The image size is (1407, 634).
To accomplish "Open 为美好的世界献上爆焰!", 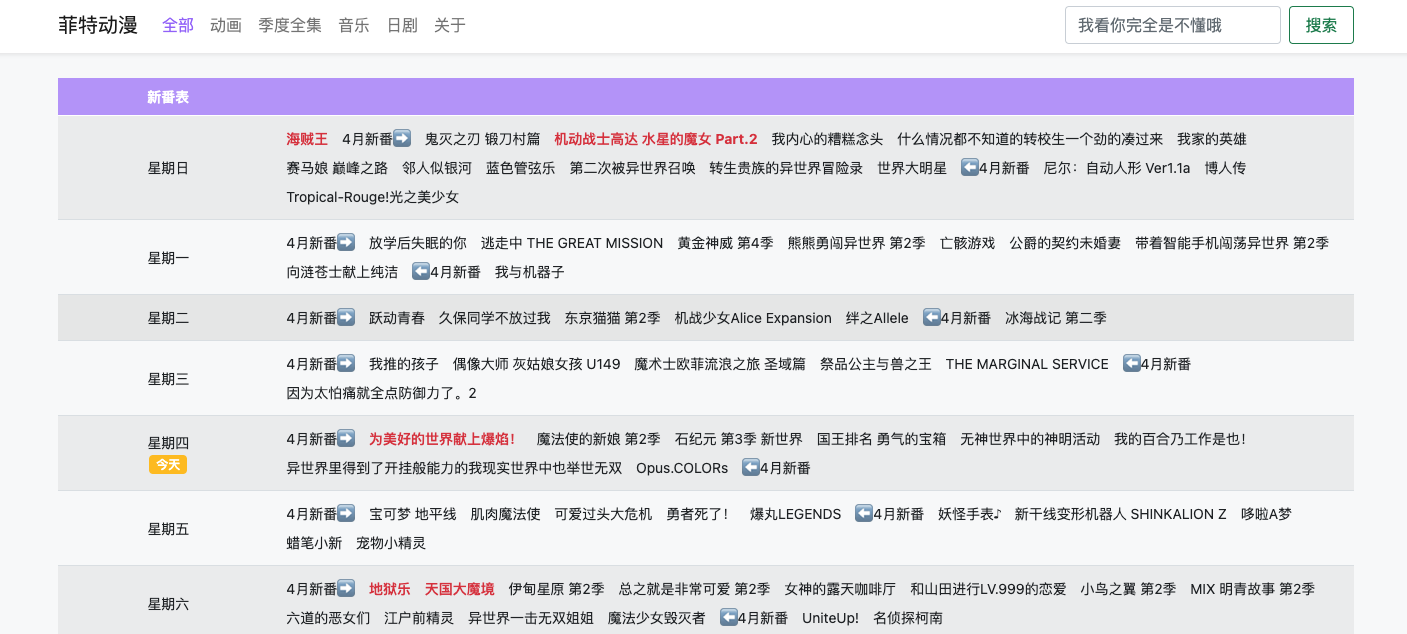I will pos(442,439).
